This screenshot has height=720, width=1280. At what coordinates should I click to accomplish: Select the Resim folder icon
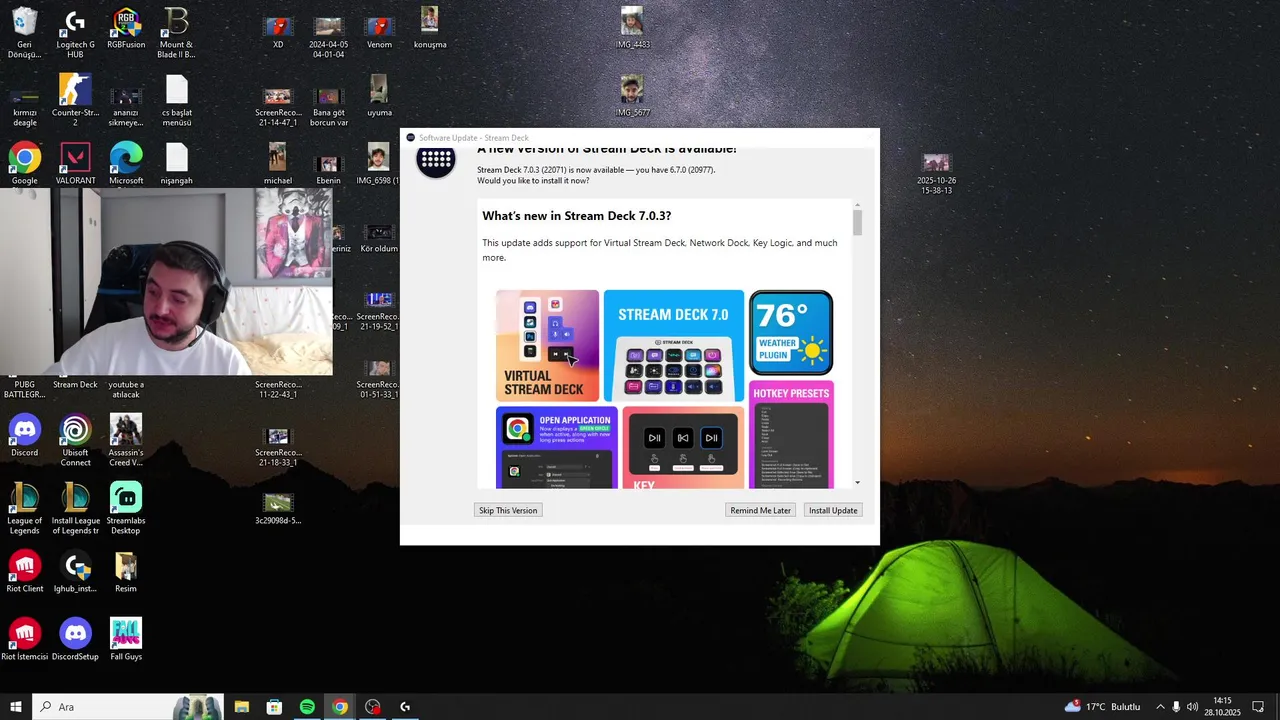[x=126, y=572]
